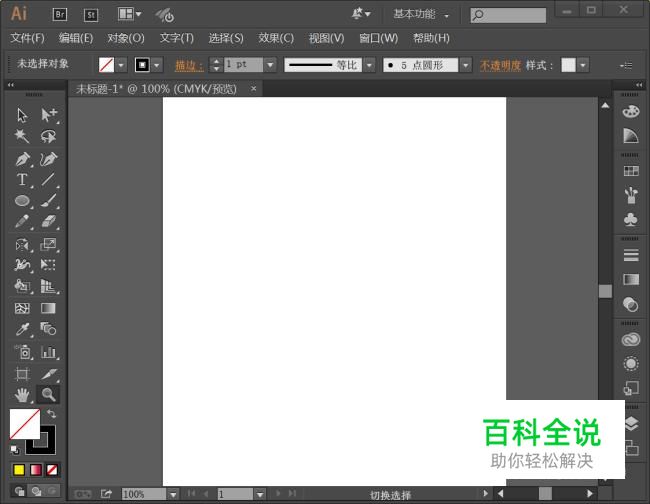Set paint mode to None
This screenshot has height=504, width=650.
pos(52,470)
